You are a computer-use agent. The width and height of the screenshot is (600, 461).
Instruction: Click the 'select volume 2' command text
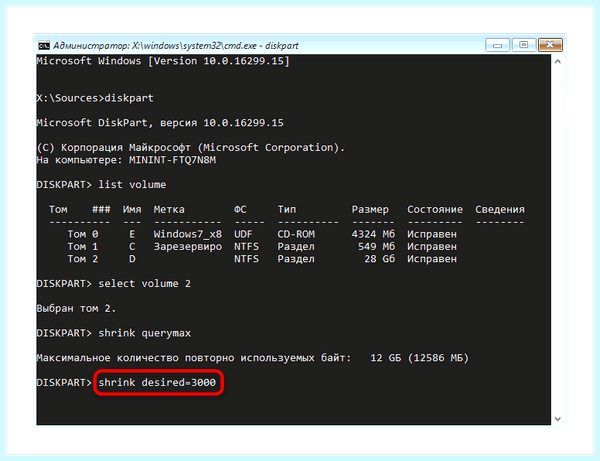point(145,283)
